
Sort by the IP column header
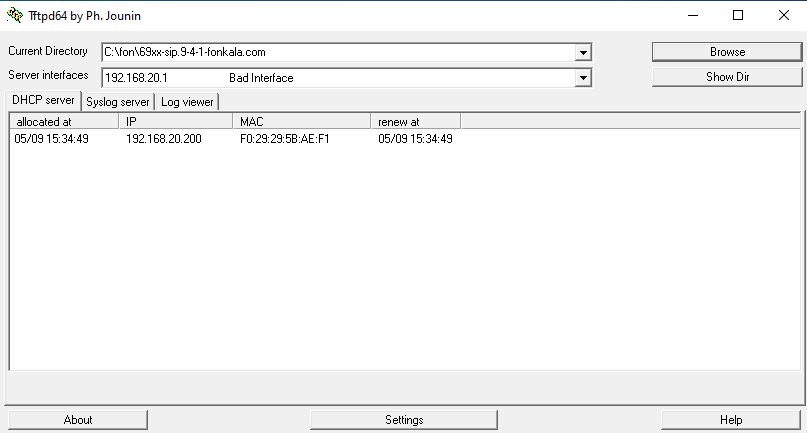coord(176,122)
